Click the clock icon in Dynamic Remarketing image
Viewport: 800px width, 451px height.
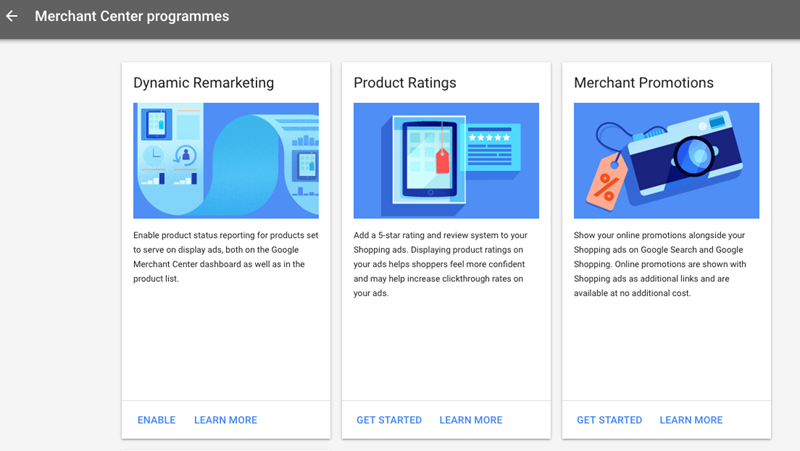pos(153,156)
